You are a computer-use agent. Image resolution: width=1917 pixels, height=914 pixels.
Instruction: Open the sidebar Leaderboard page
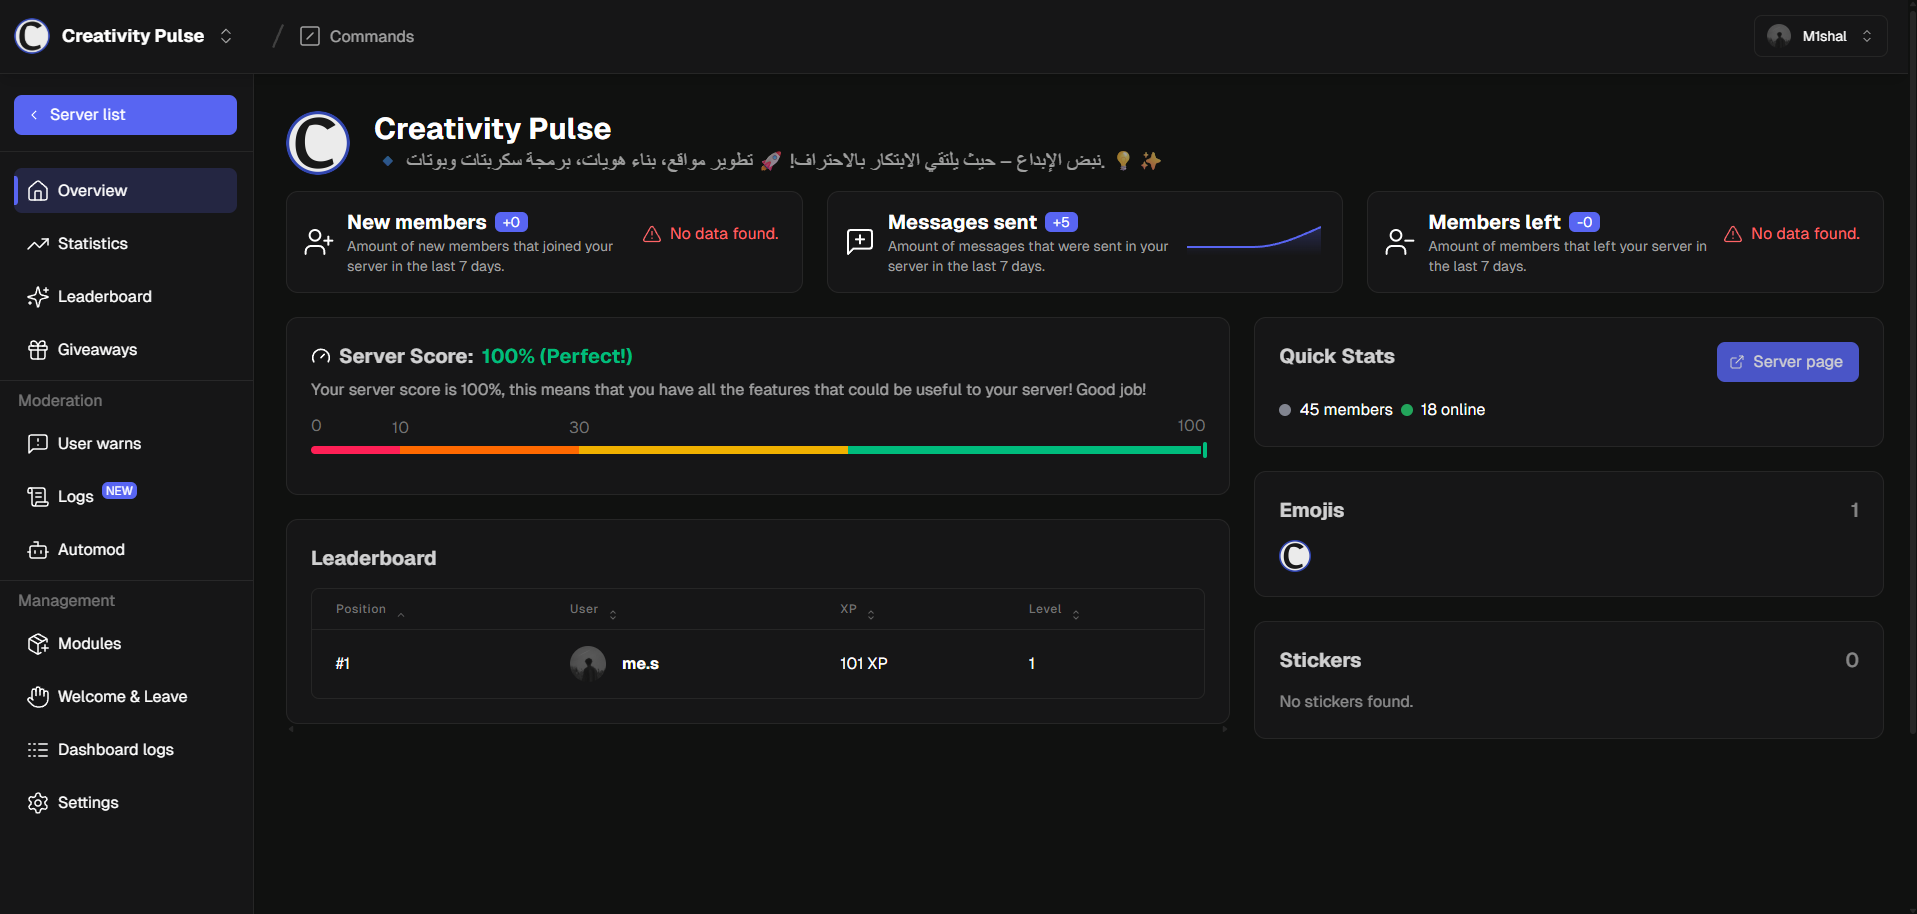[x=125, y=297]
